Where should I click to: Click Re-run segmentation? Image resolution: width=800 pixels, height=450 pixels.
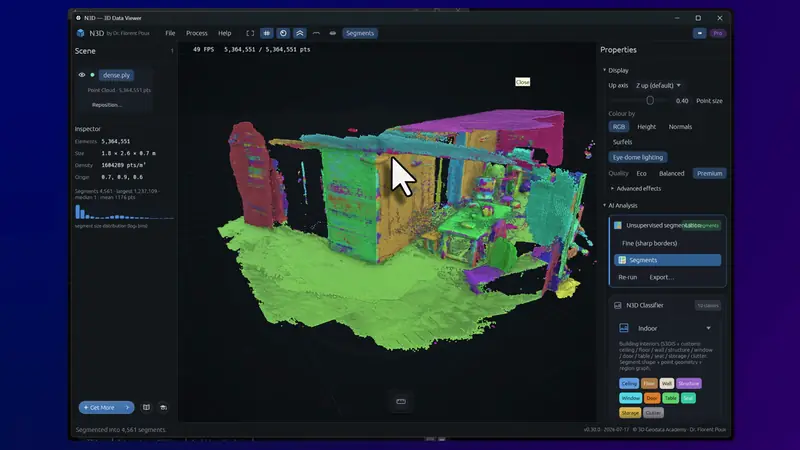pyautogui.click(x=628, y=278)
